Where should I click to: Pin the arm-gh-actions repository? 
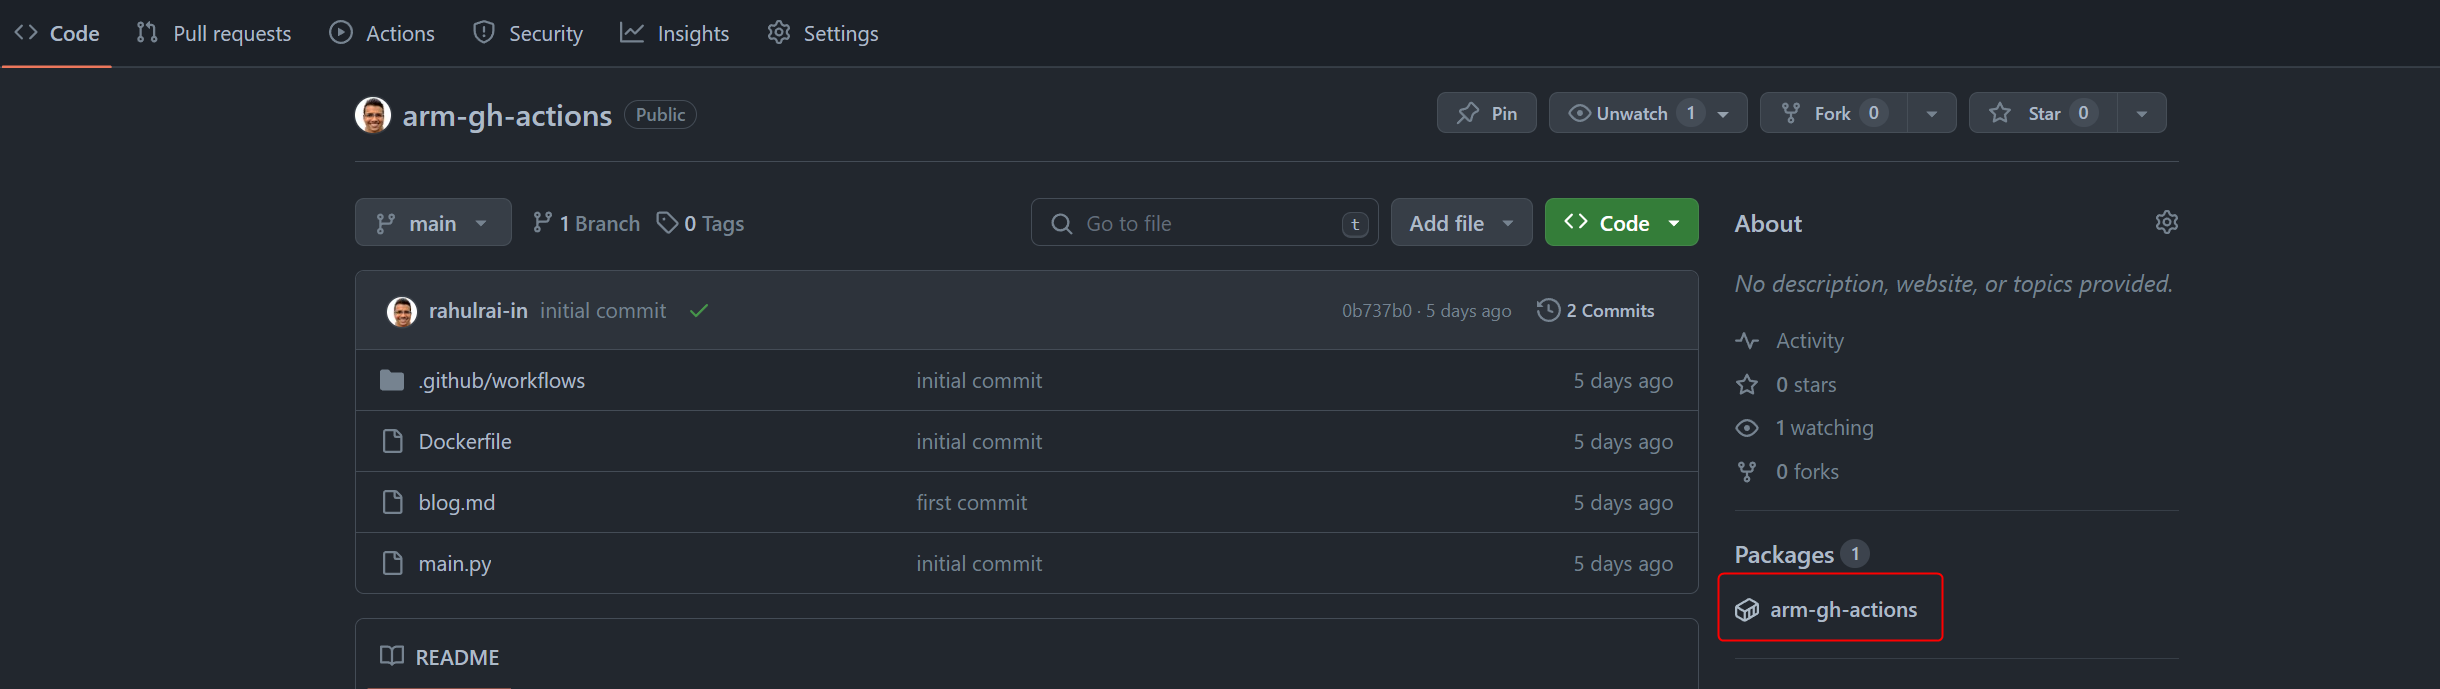(x=1486, y=113)
